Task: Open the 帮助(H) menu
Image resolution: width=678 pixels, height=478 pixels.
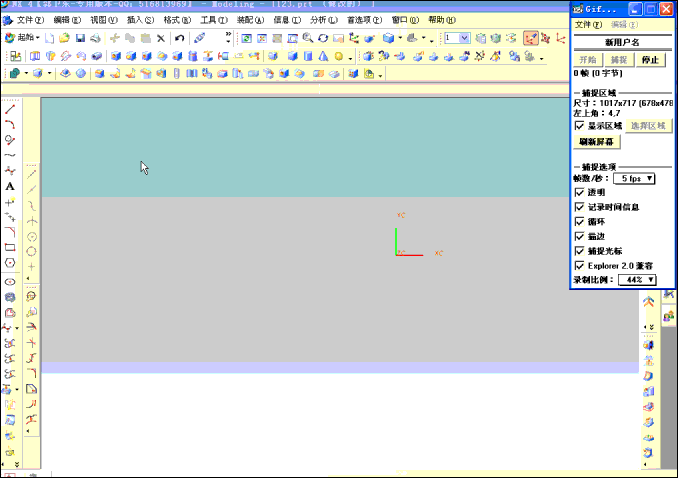Action: coord(442,20)
